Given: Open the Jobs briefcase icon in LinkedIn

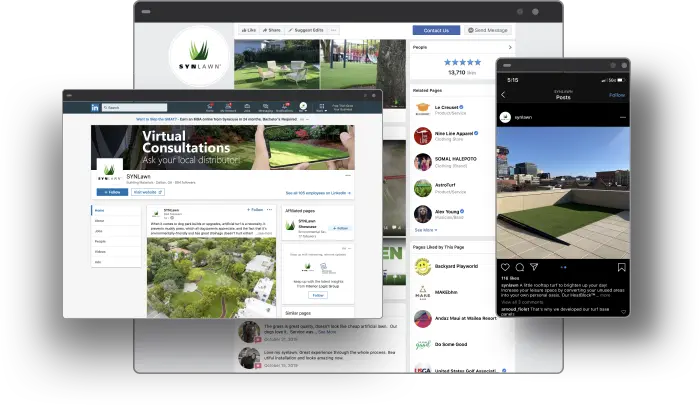Looking at the screenshot, I should click(x=247, y=107).
